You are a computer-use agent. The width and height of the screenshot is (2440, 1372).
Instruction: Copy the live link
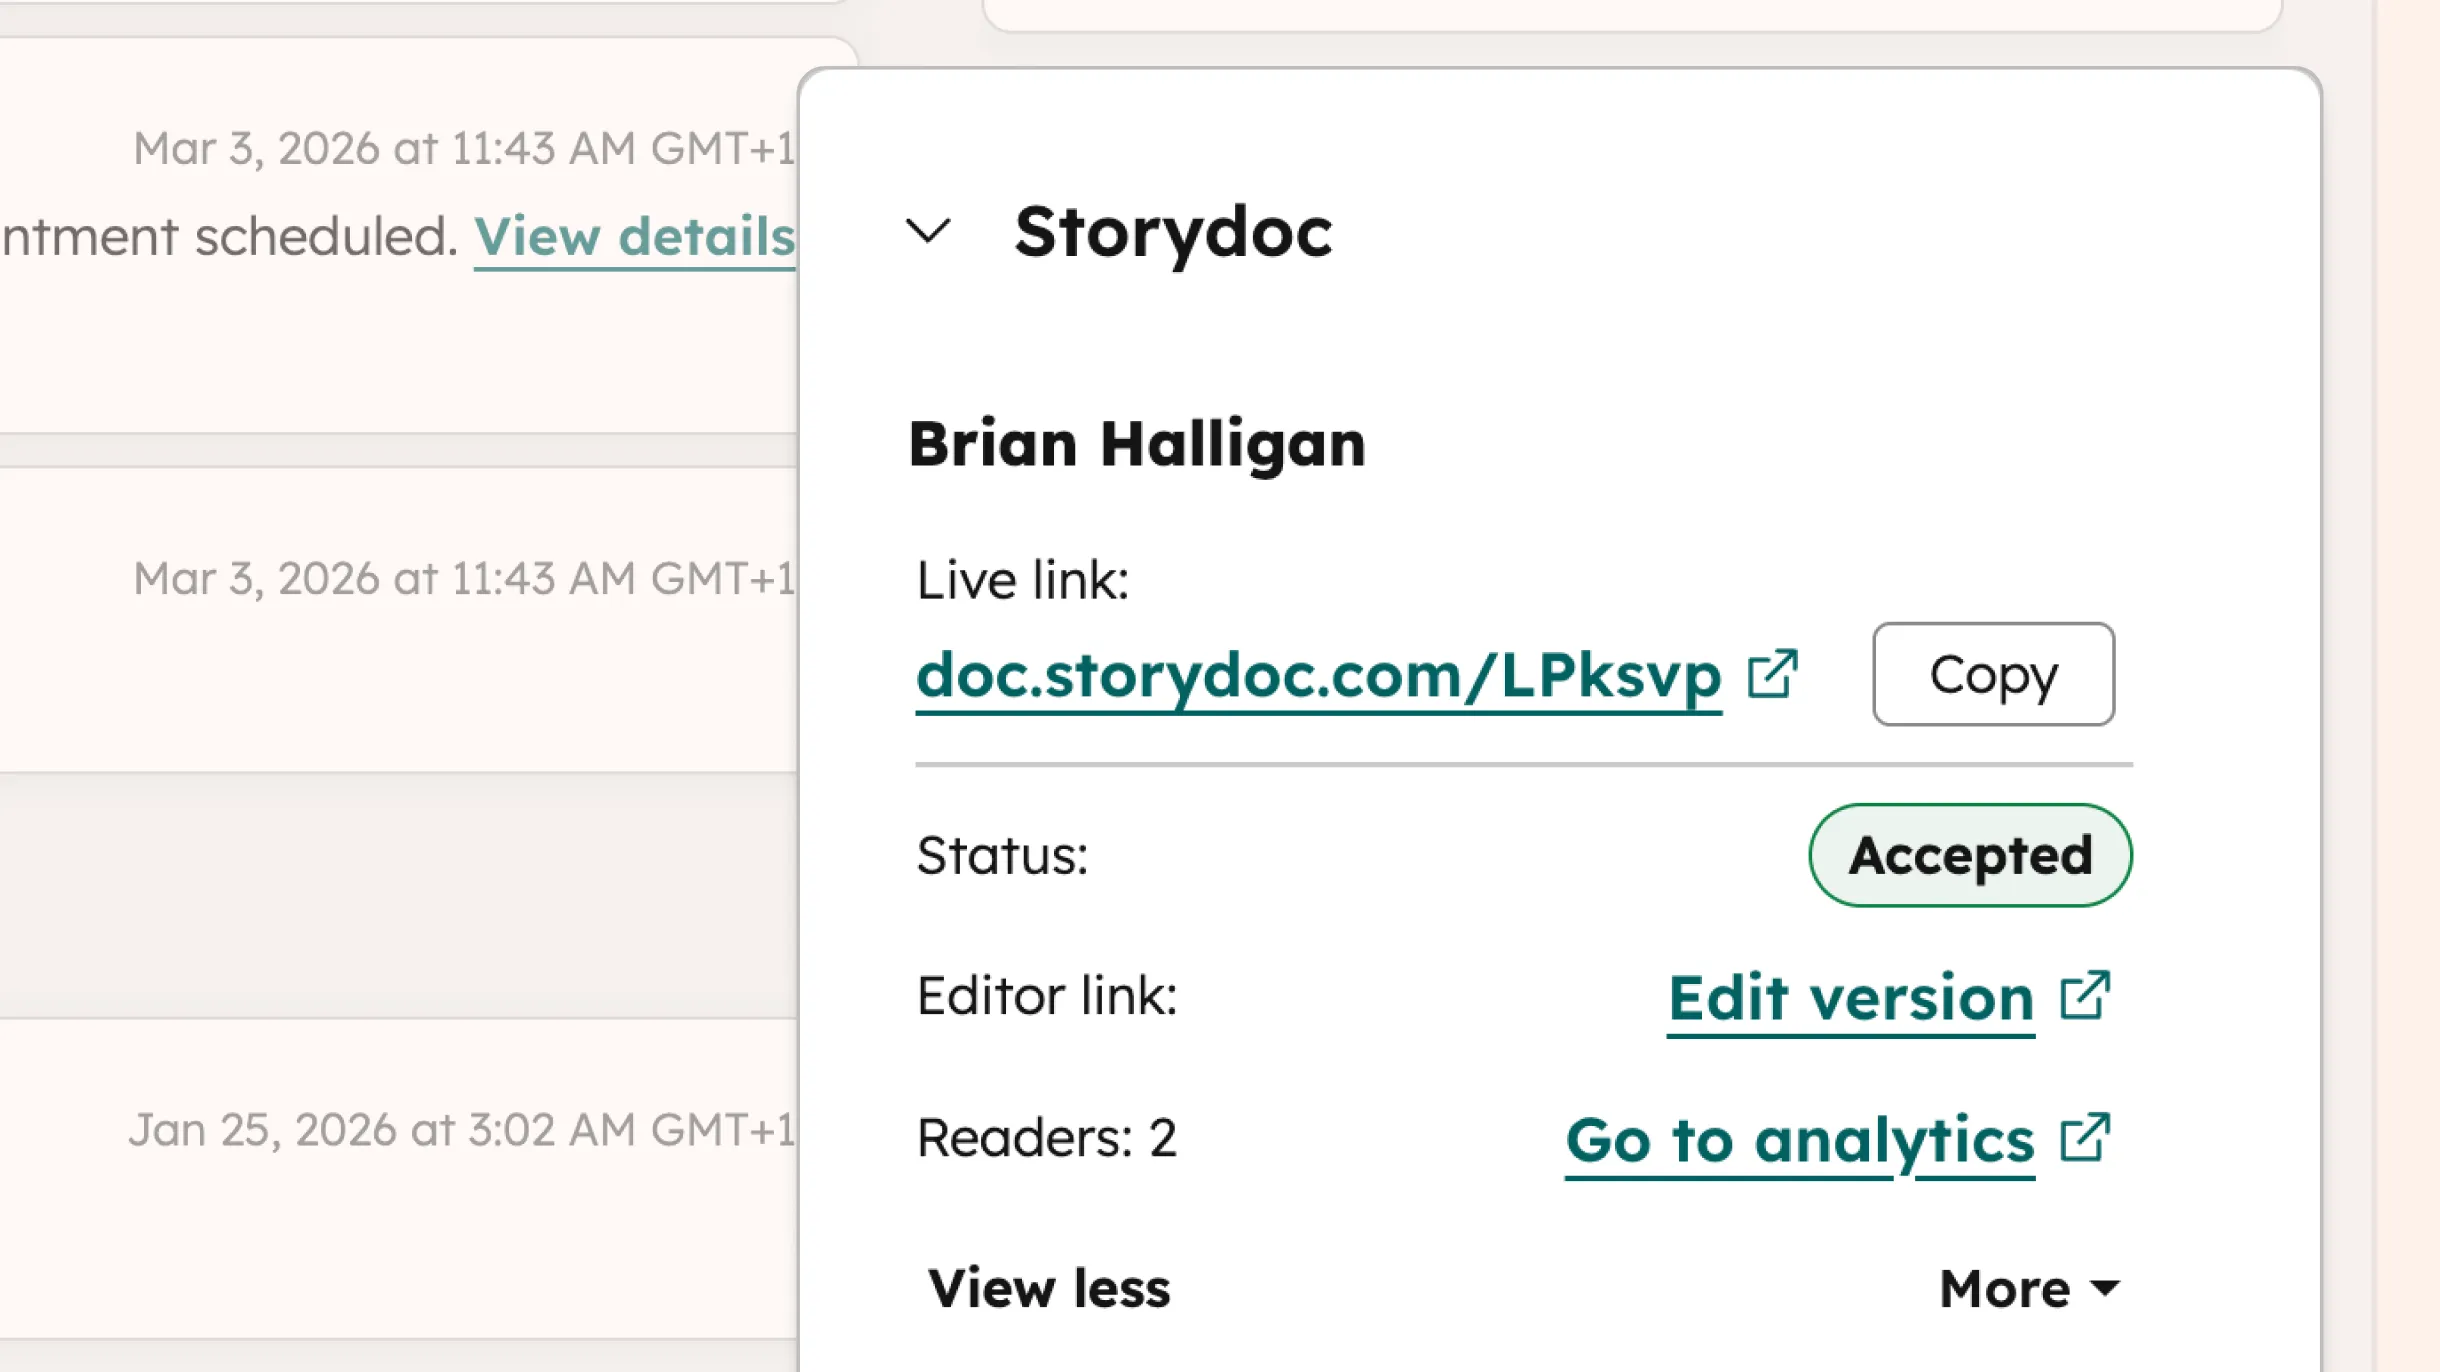(1993, 674)
